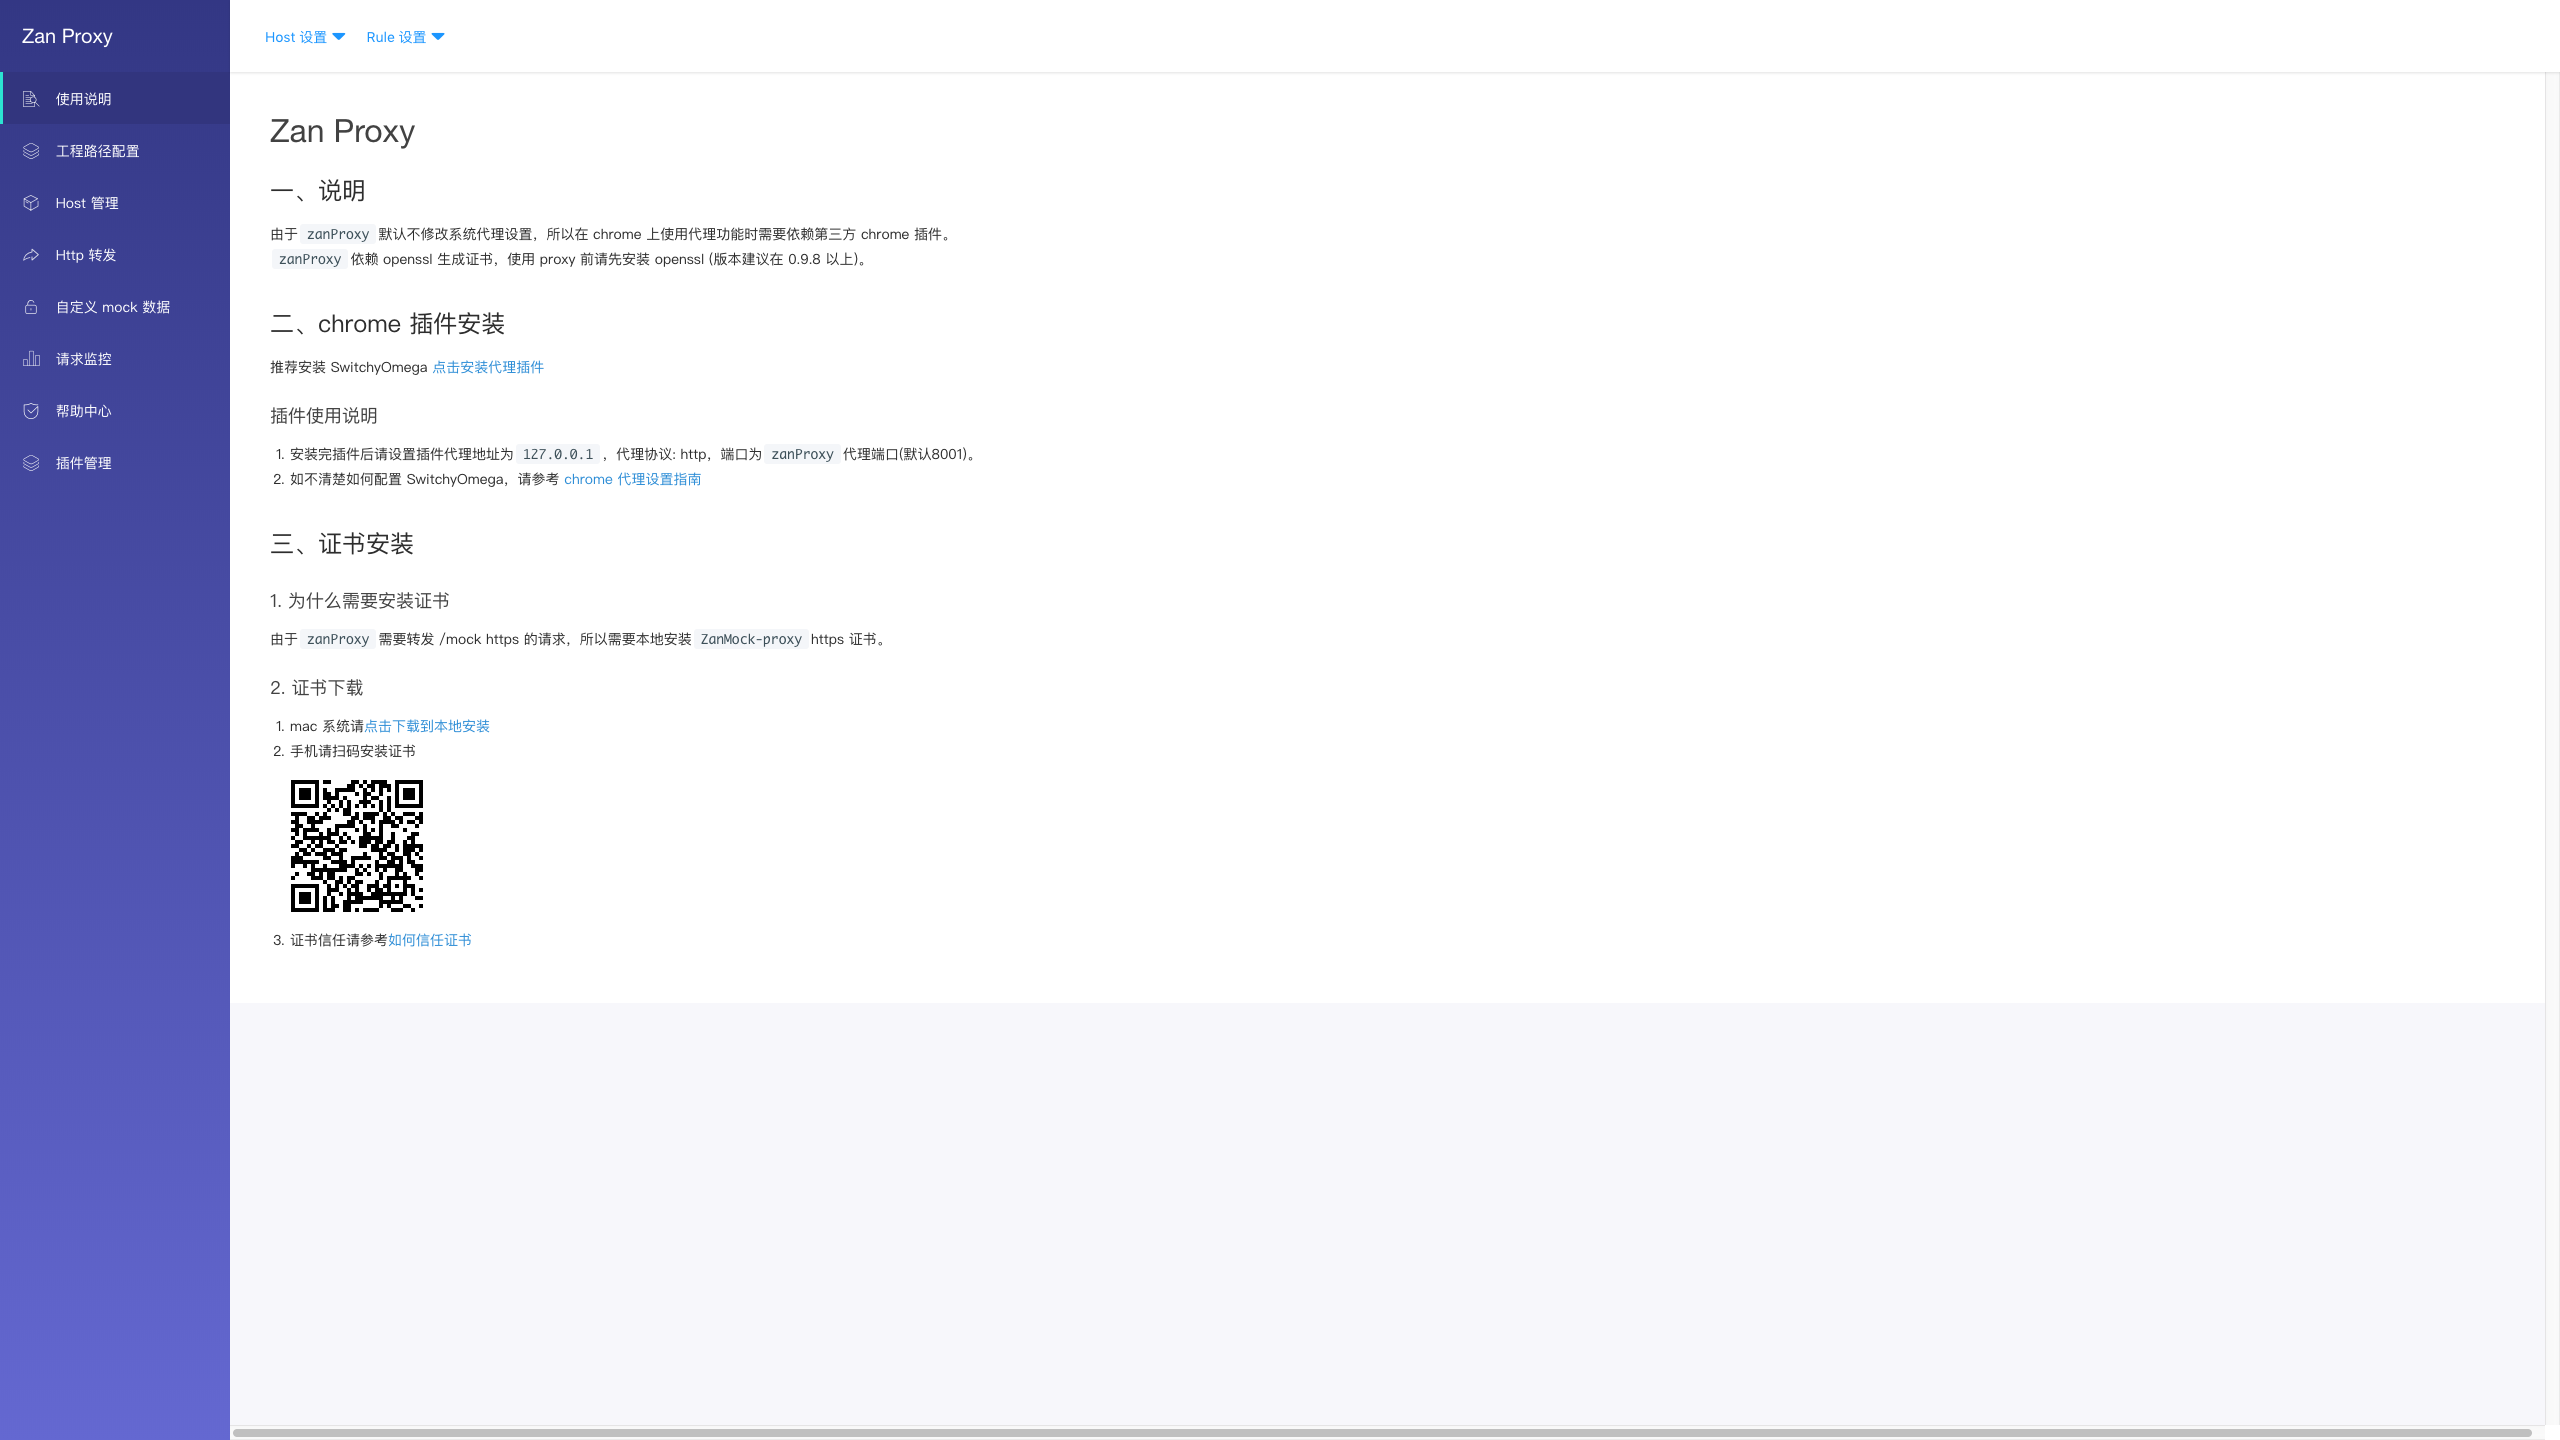2560x1440 pixels.
Task: Click the 插件使用说明 subheading
Action: (324, 416)
